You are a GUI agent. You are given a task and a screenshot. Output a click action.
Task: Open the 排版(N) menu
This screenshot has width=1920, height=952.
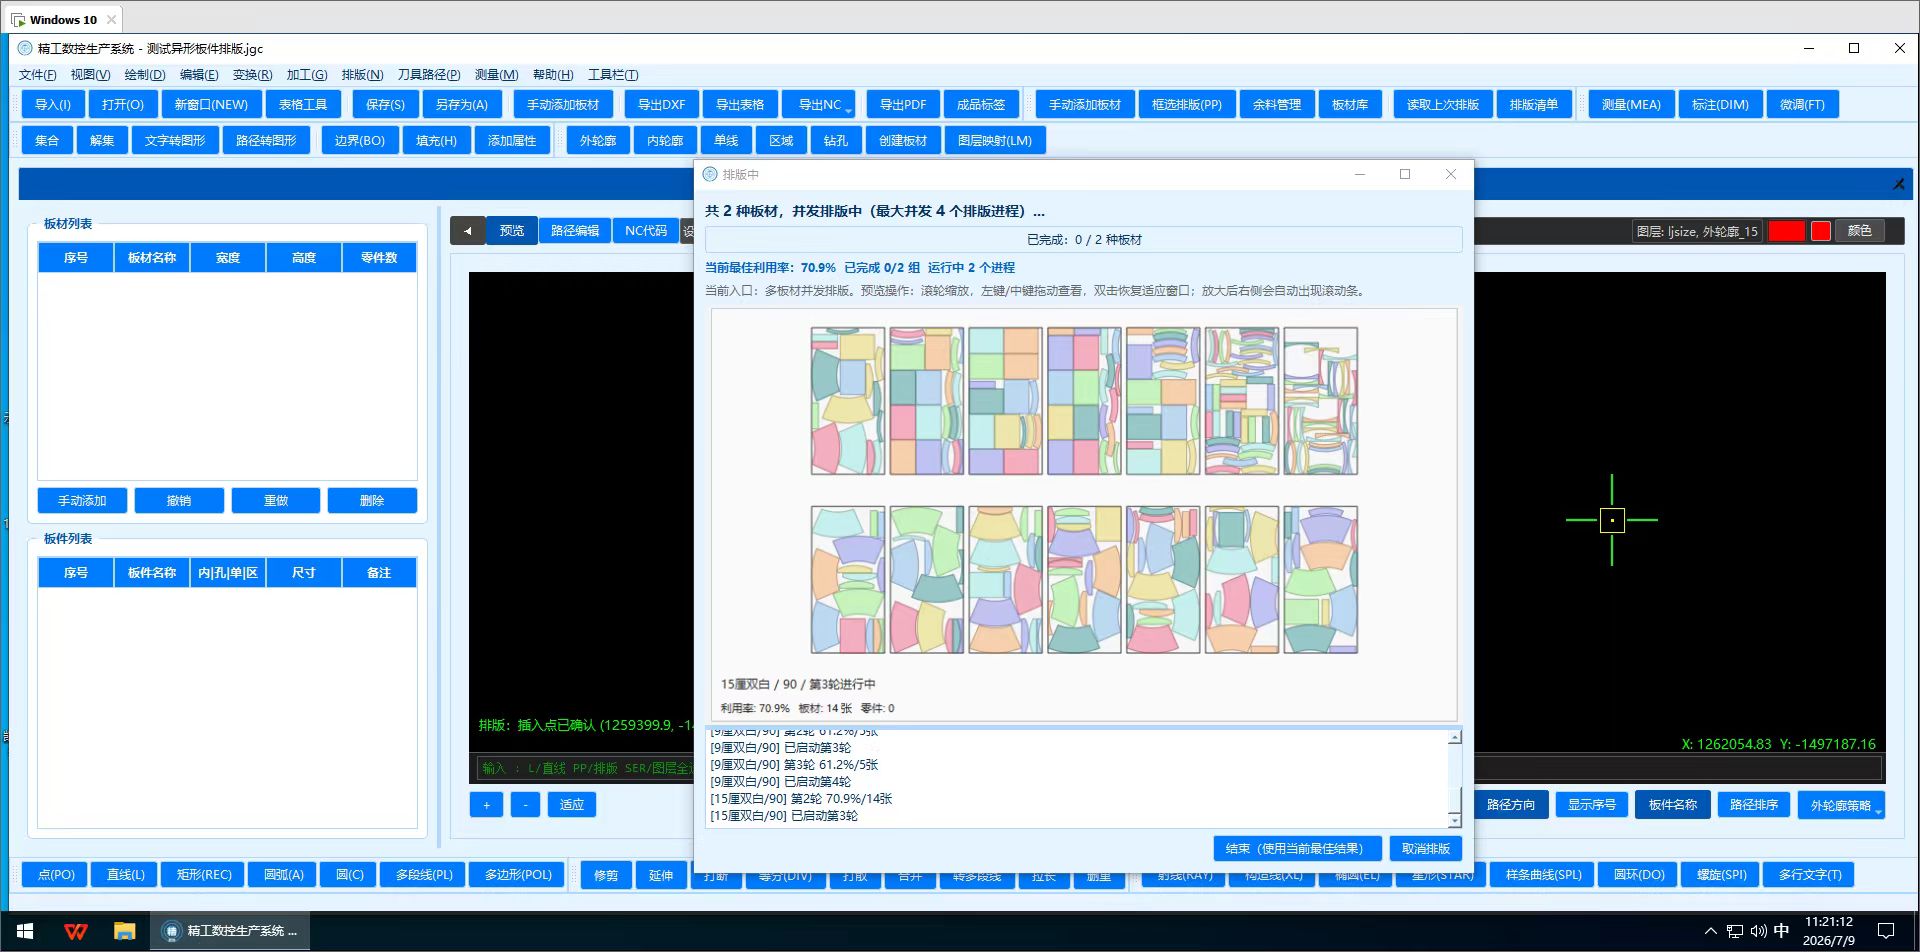point(362,75)
